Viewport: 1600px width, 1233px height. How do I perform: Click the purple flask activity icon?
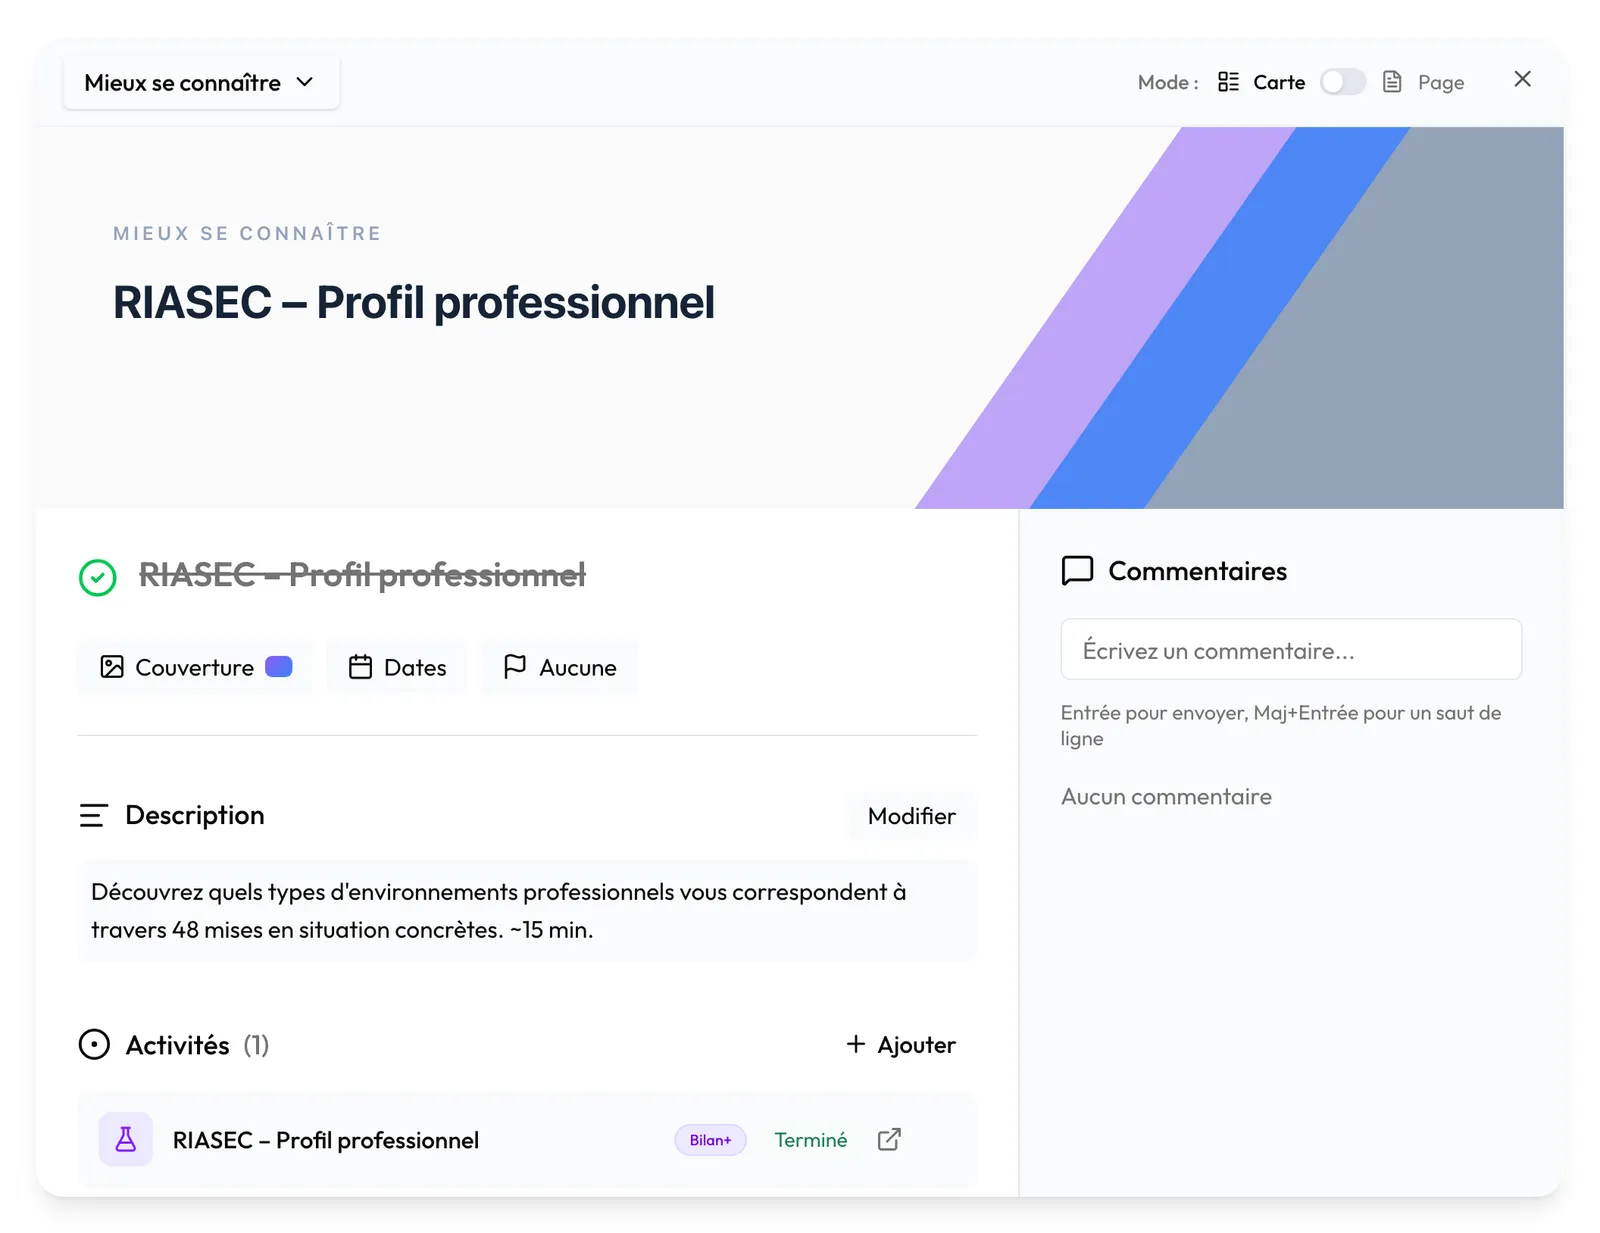tap(126, 1139)
